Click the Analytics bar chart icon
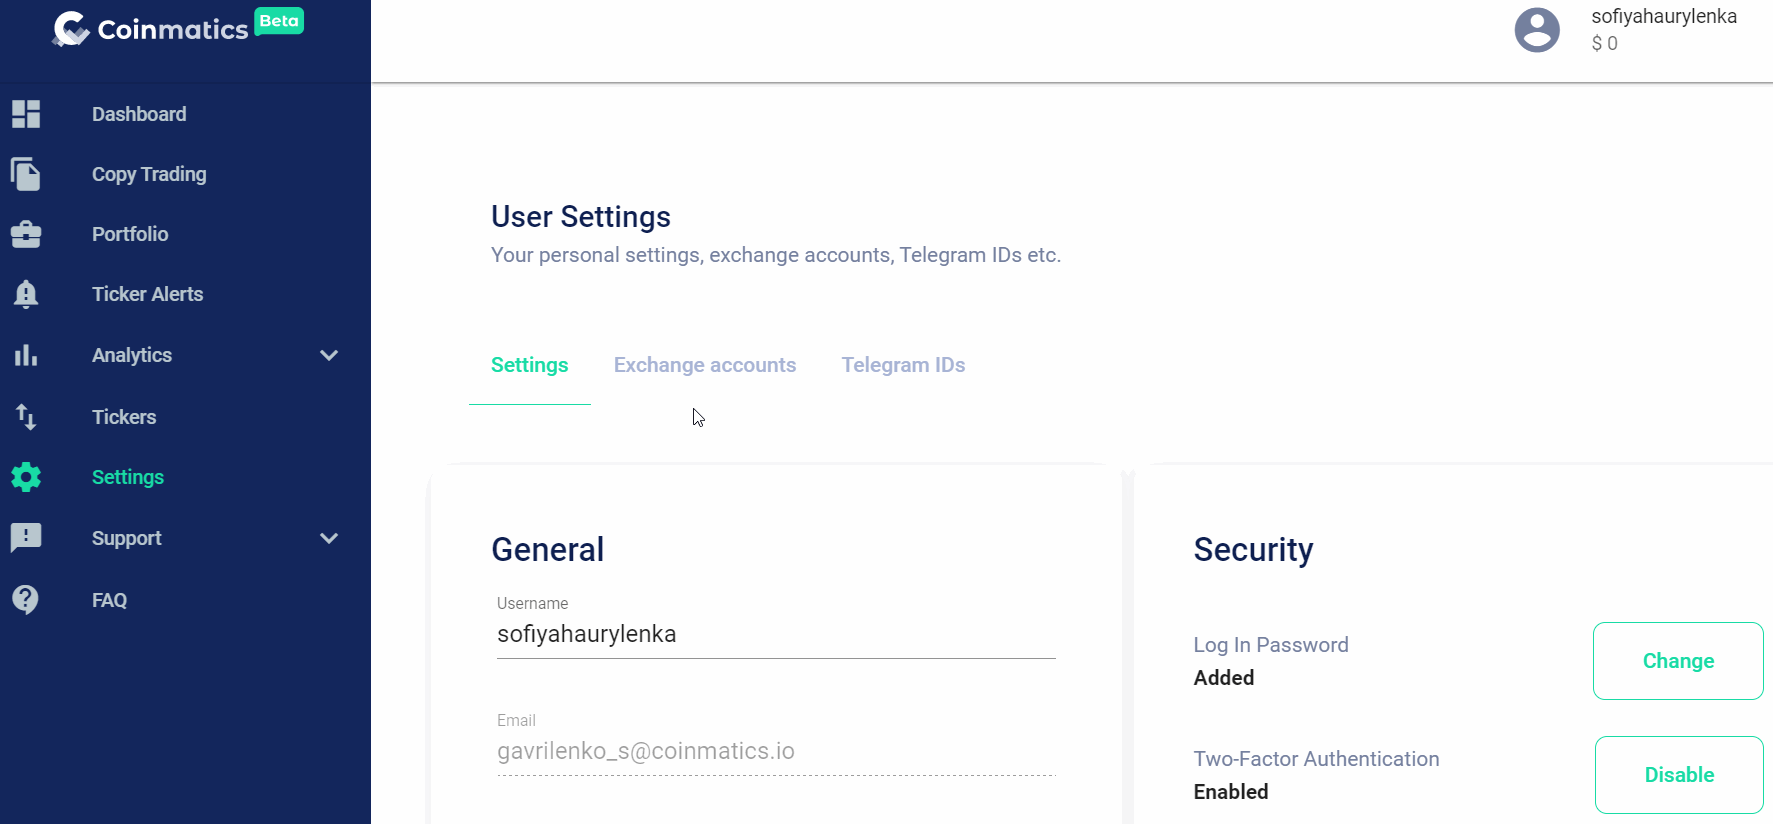 pyautogui.click(x=26, y=355)
